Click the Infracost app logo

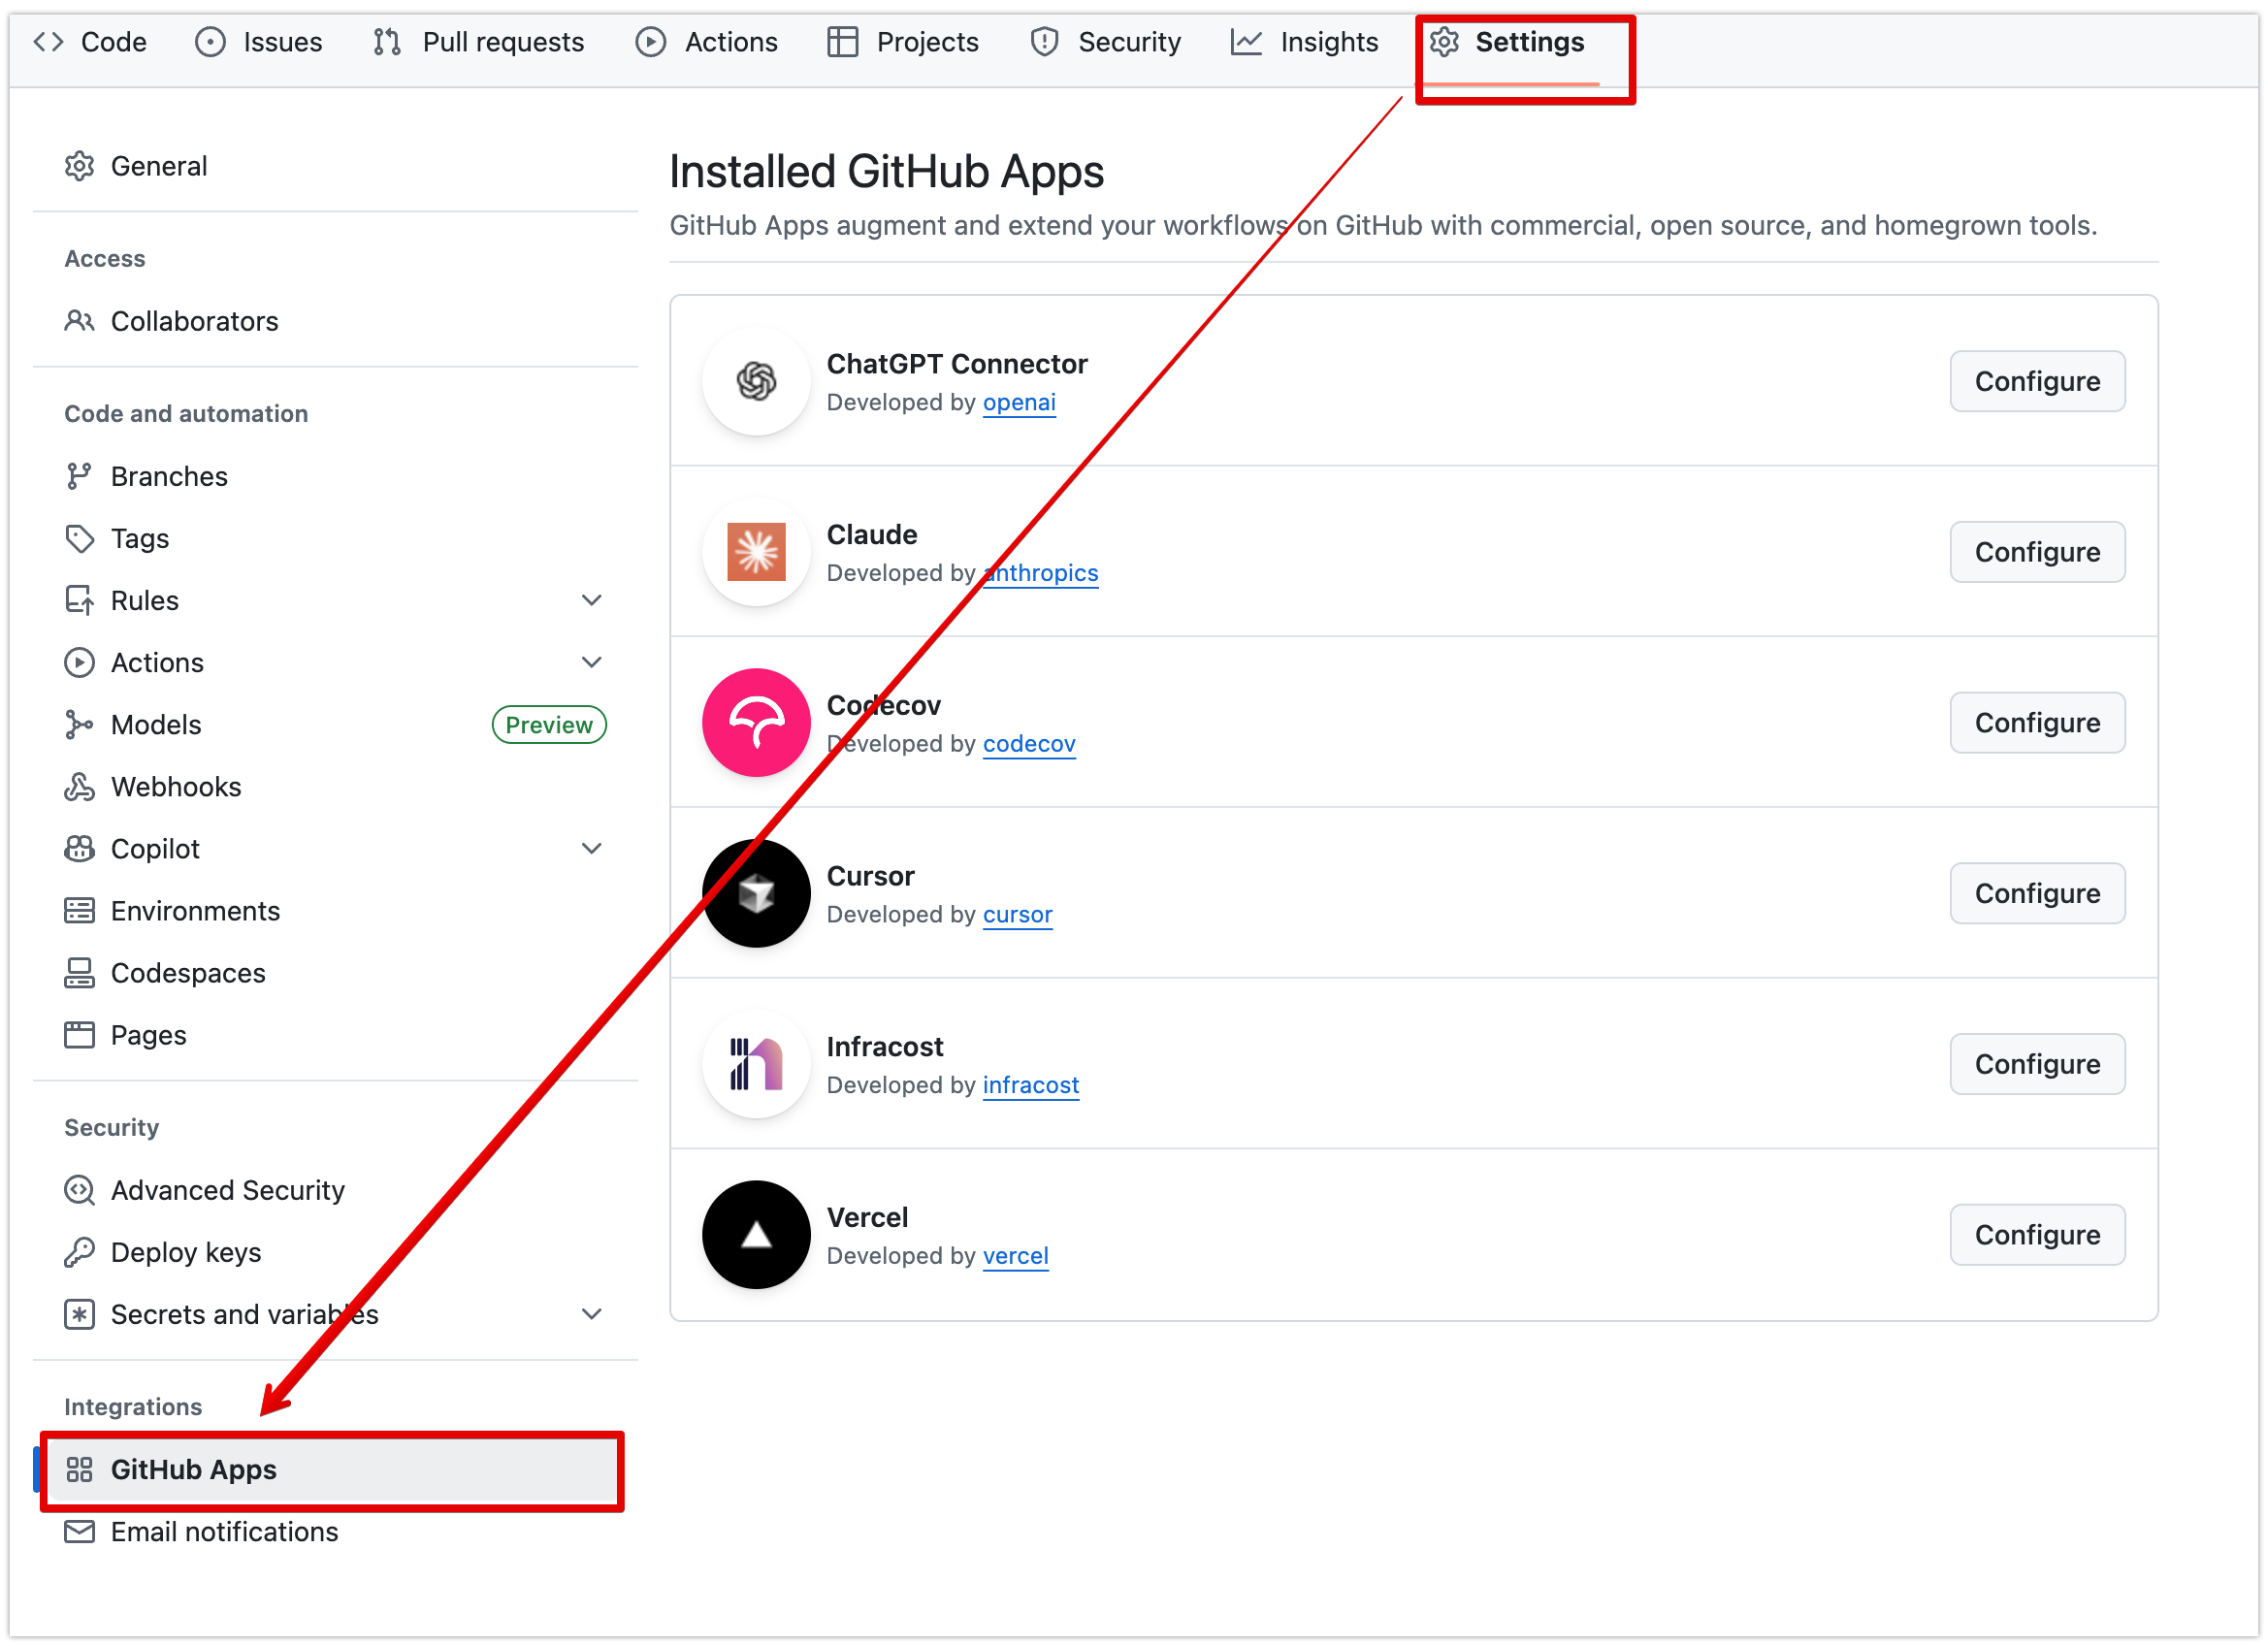coord(756,1064)
